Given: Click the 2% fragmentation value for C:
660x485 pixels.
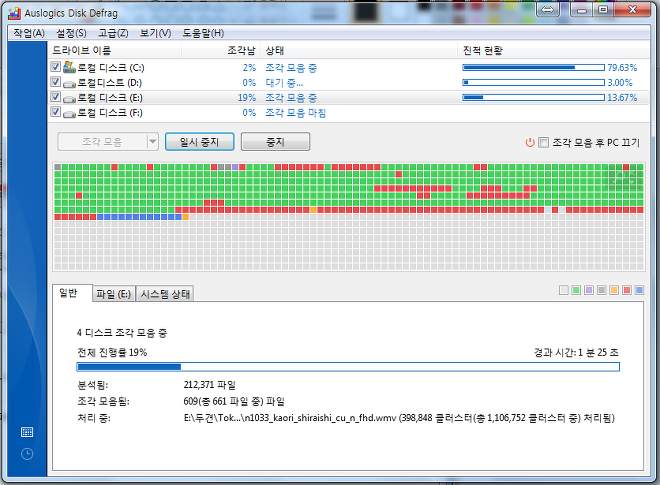Looking at the screenshot, I should pos(249,67).
